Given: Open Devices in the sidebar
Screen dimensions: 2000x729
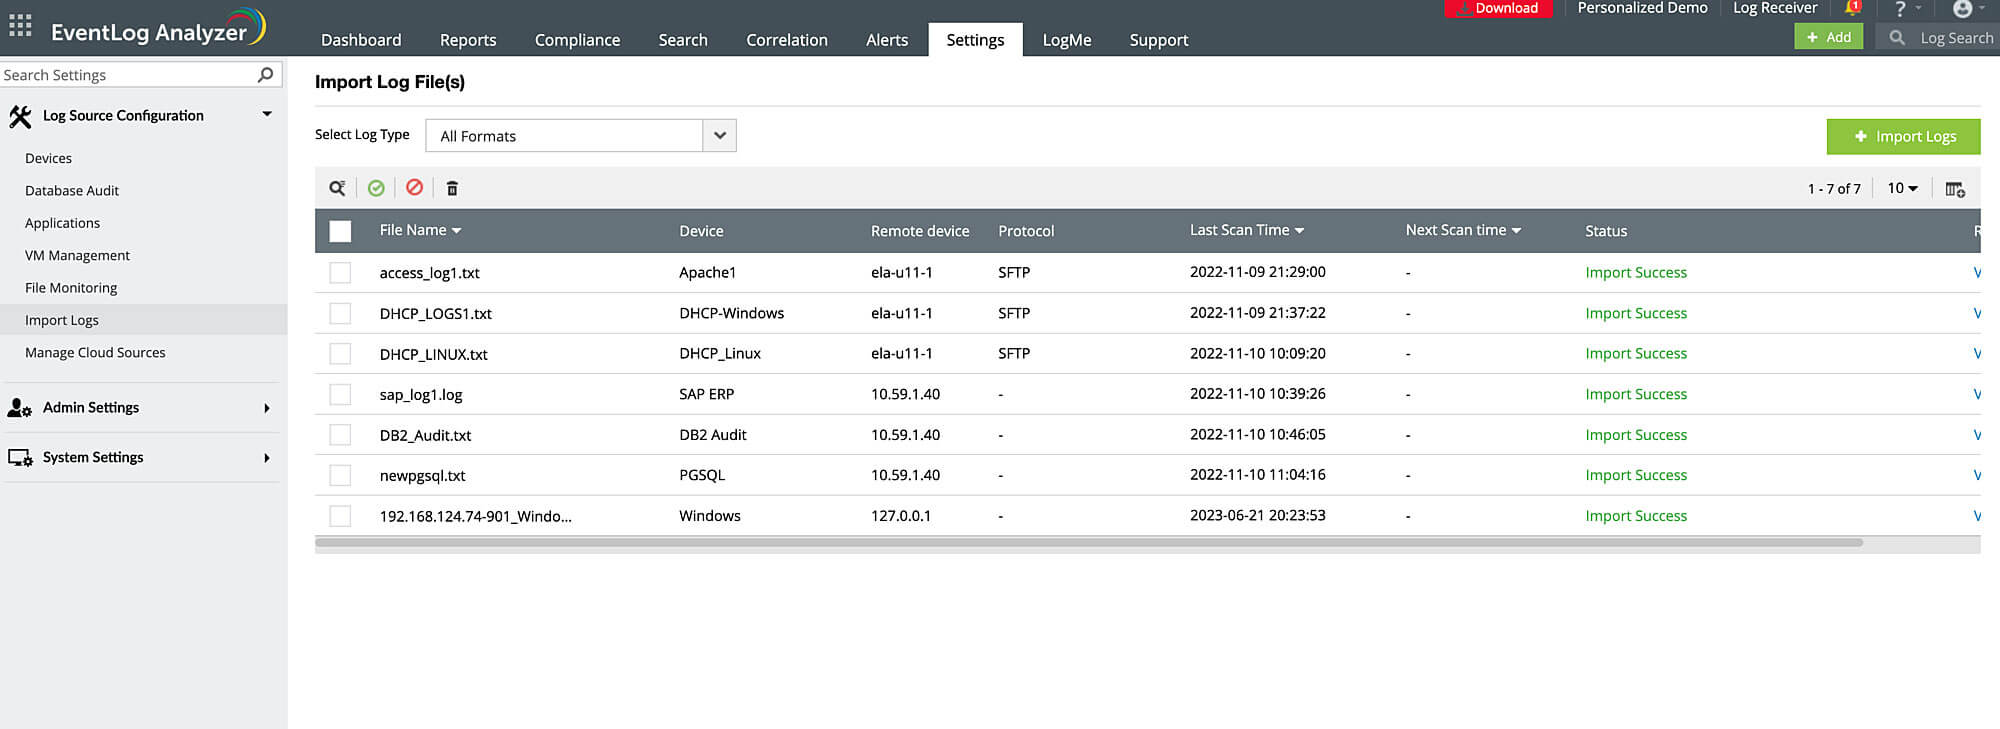Looking at the screenshot, I should (x=48, y=158).
